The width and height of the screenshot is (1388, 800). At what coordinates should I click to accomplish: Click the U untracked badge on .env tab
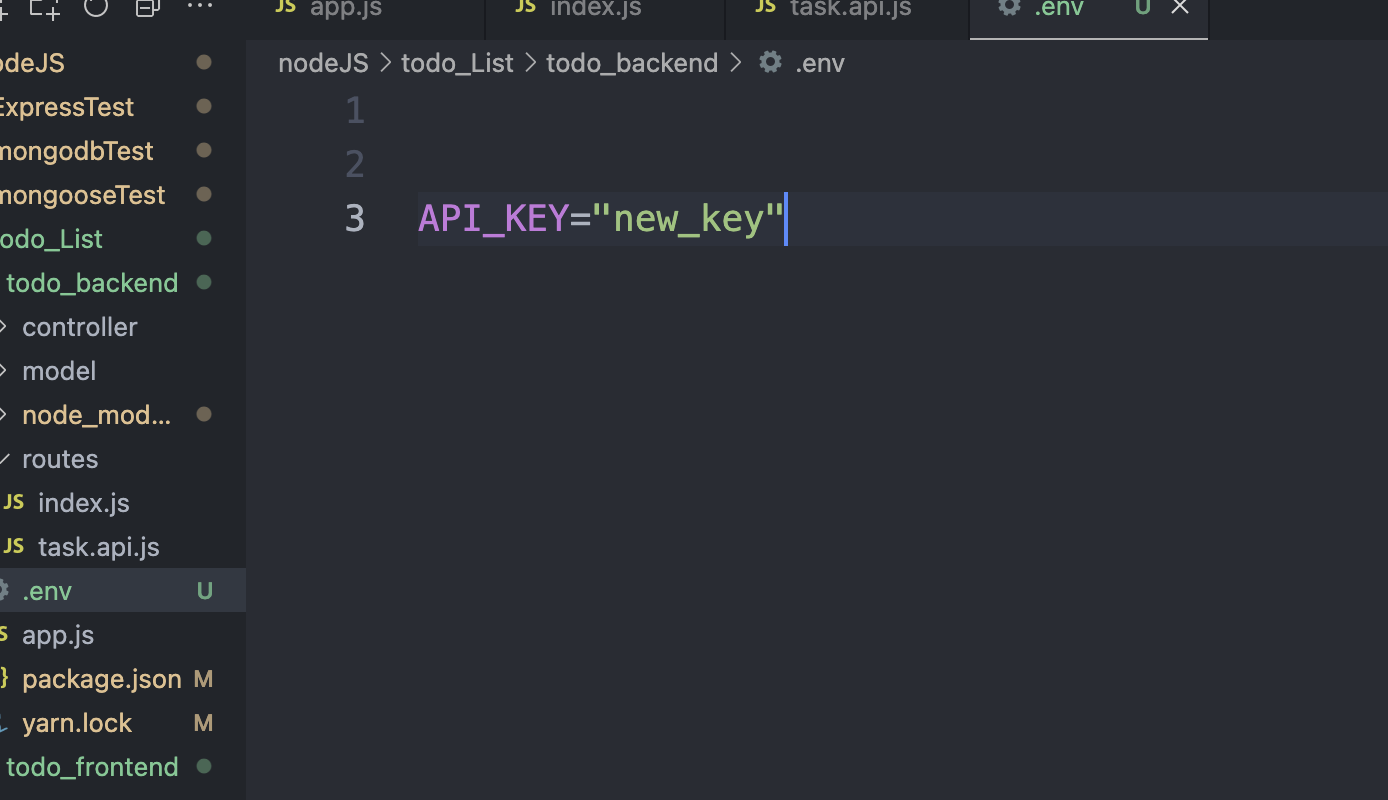pos(1142,8)
